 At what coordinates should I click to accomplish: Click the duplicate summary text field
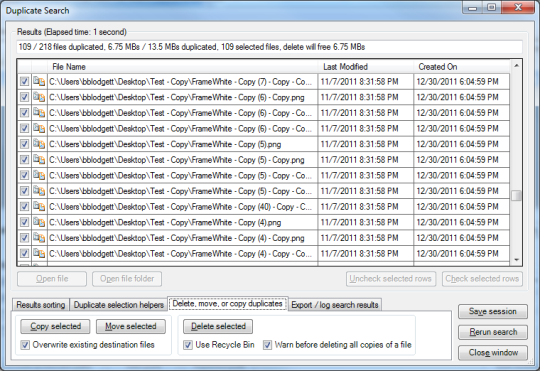tap(269, 47)
